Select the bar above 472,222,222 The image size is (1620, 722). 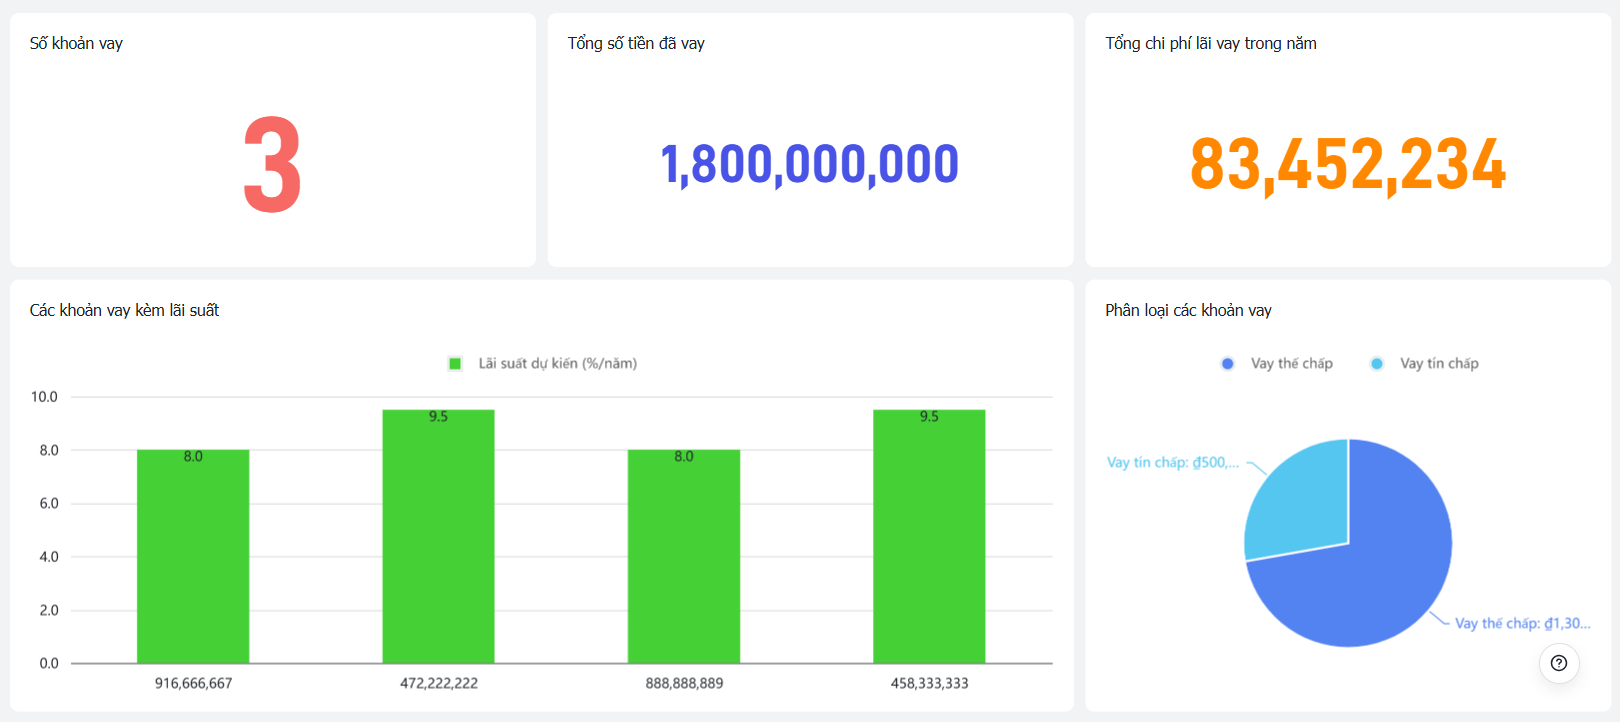click(x=438, y=536)
